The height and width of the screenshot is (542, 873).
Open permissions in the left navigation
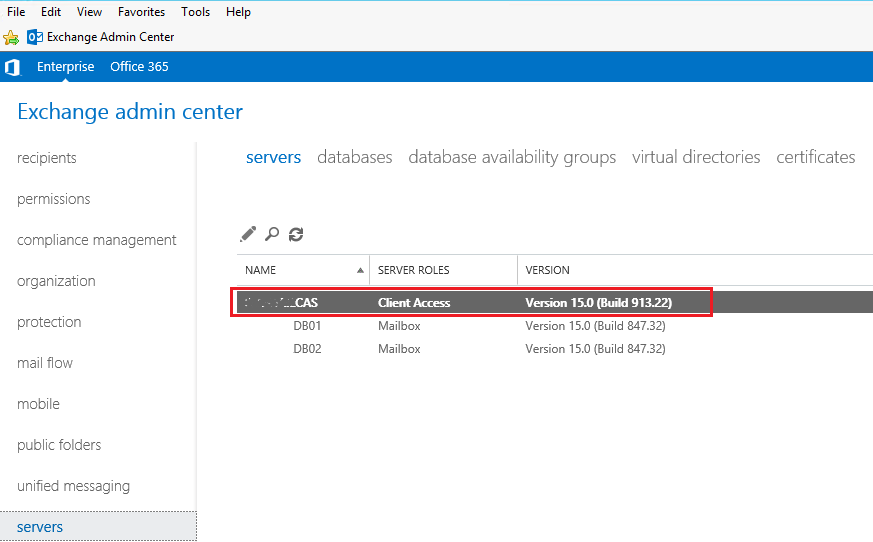(x=53, y=199)
